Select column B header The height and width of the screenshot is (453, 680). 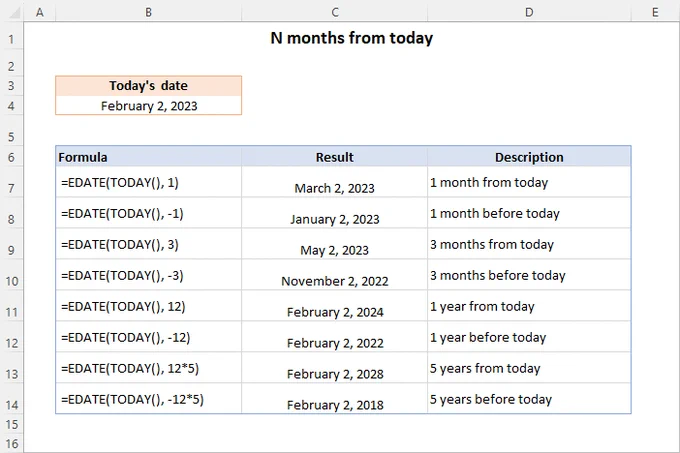(x=148, y=12)
